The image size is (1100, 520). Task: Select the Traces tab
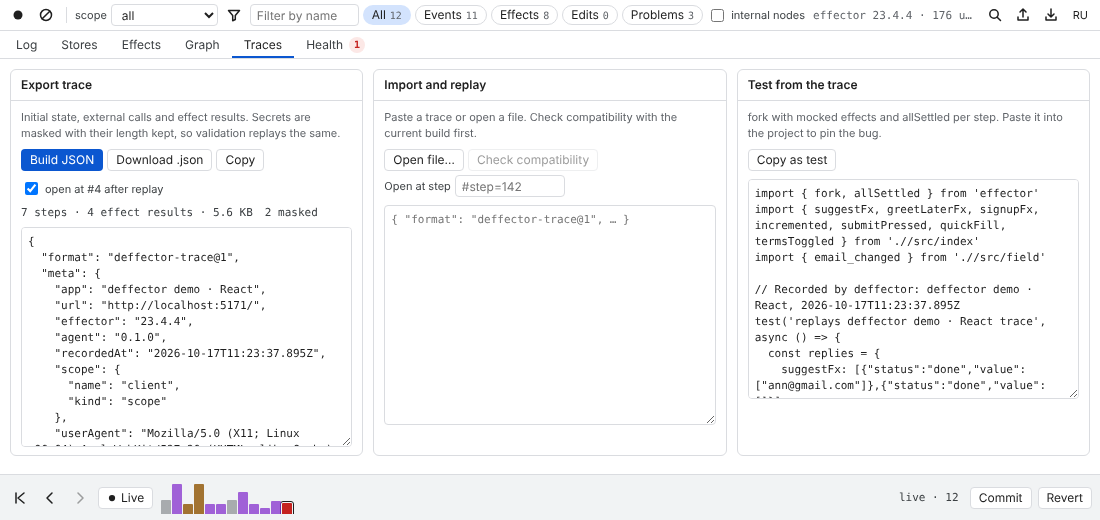coord(263,45)
